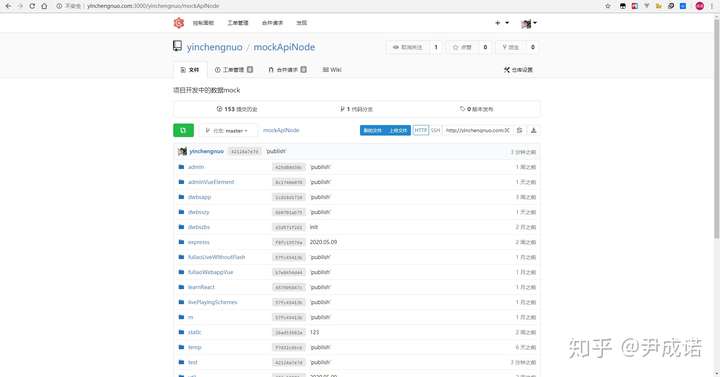Open the browser three-dot menu
Screen dimensions: 720x377
pyautogui.click(x=712, y=6)
